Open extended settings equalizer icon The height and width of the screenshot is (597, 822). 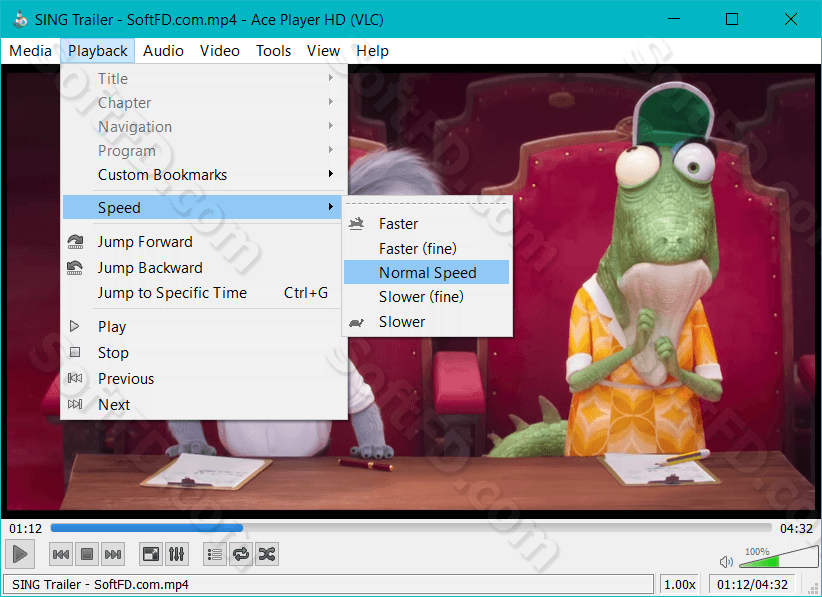[177, 554]
